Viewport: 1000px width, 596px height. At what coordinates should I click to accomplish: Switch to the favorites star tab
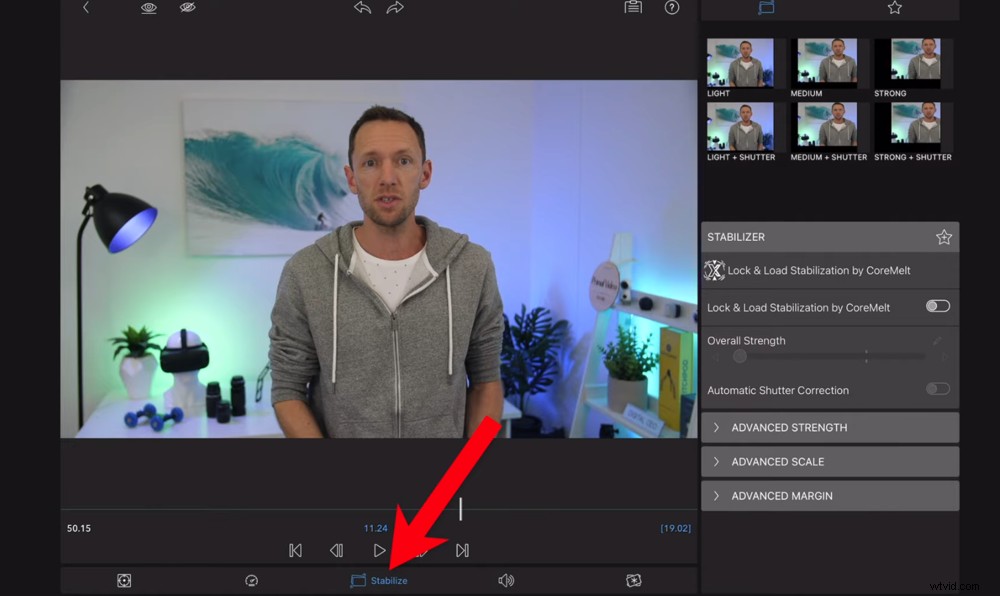894,8
